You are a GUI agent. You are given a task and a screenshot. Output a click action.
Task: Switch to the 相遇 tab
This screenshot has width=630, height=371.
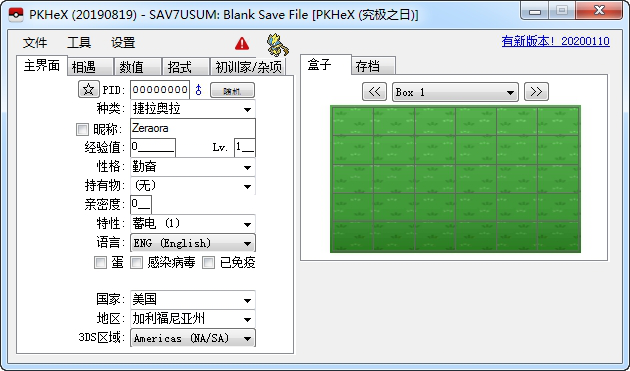pyautogui.click(x=90, y=67)
